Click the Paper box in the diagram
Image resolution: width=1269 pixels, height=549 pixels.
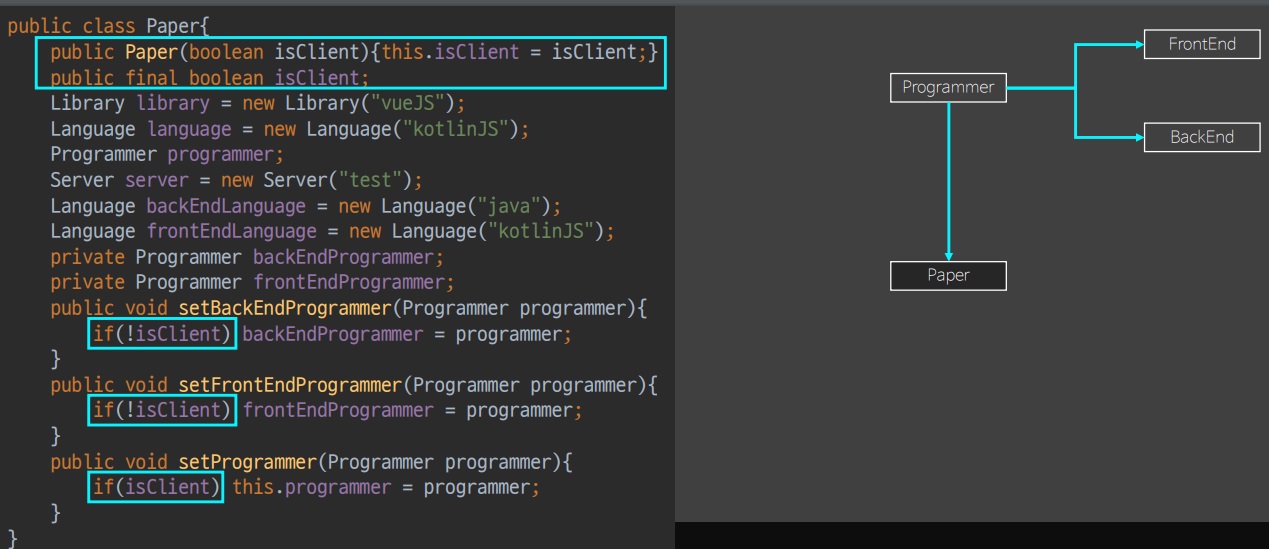coord(948,275)
